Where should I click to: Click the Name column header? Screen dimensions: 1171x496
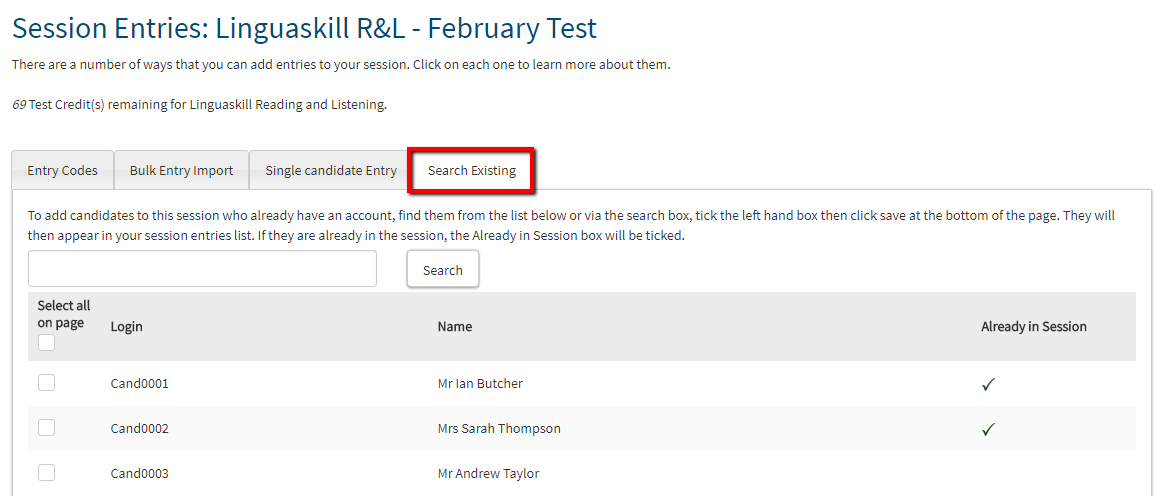pos(455,326)
